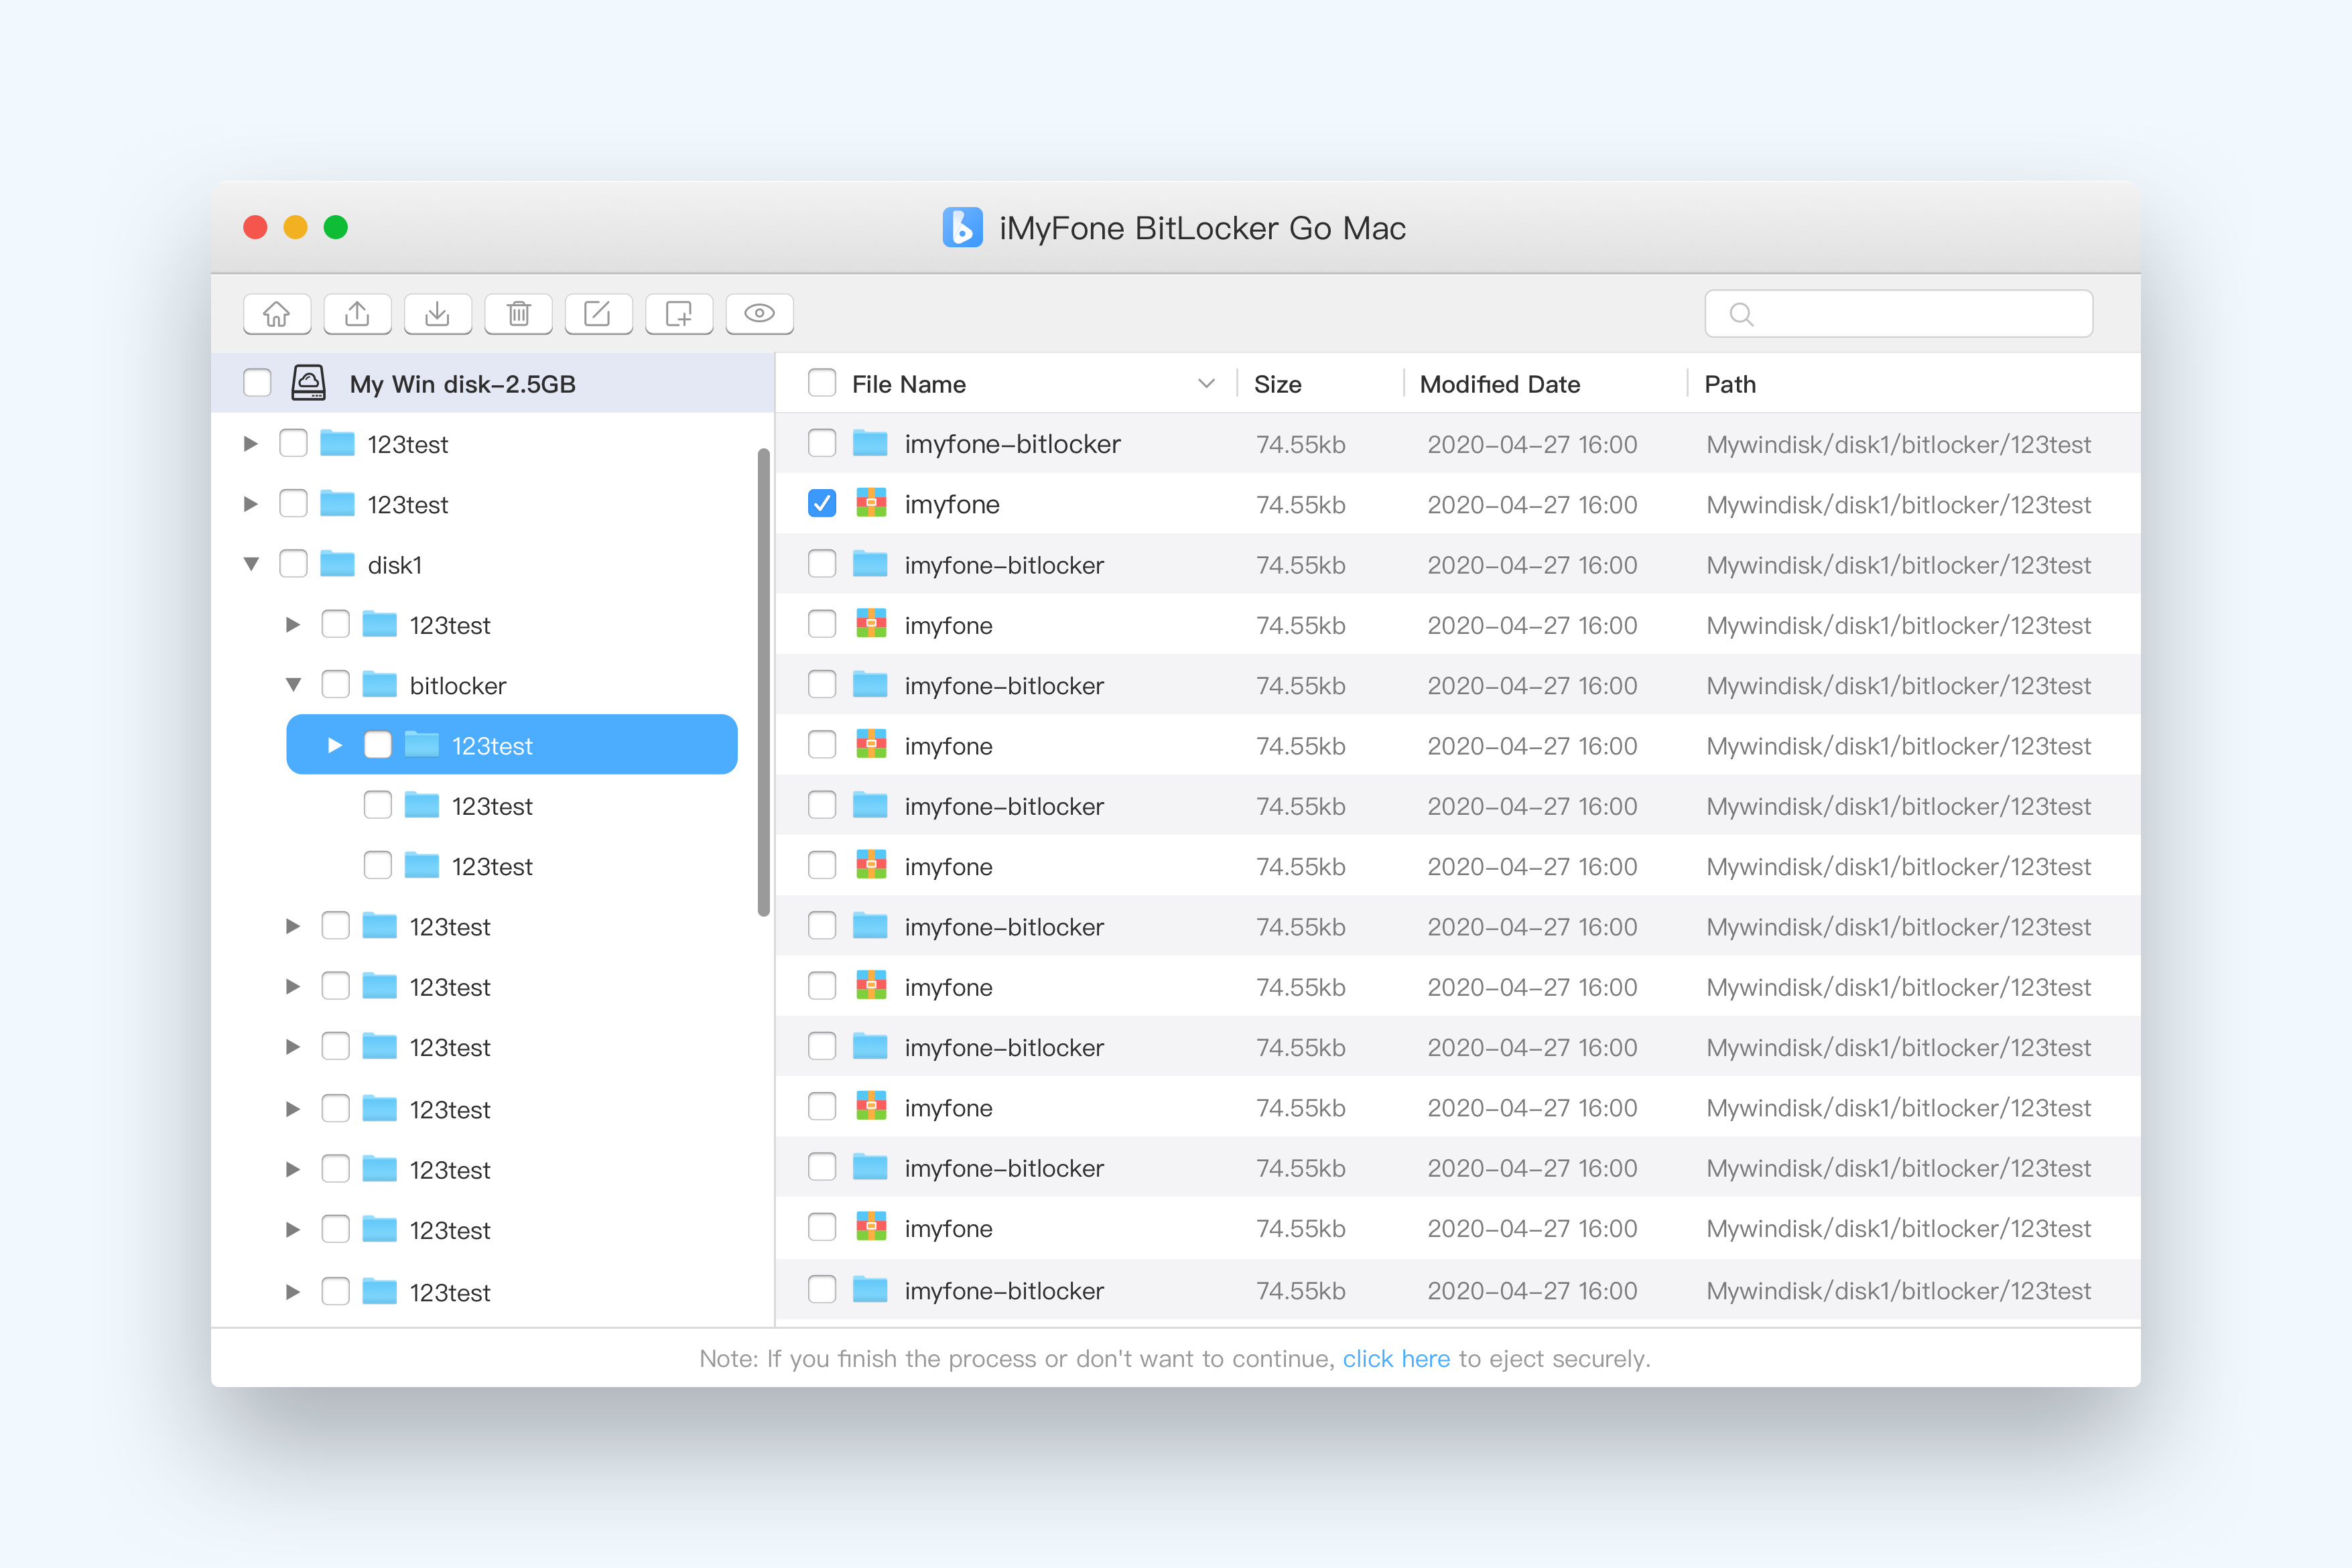Click the download/import toolbar icon
This screenshot has height=1568, width=2352.
(437, 314)
